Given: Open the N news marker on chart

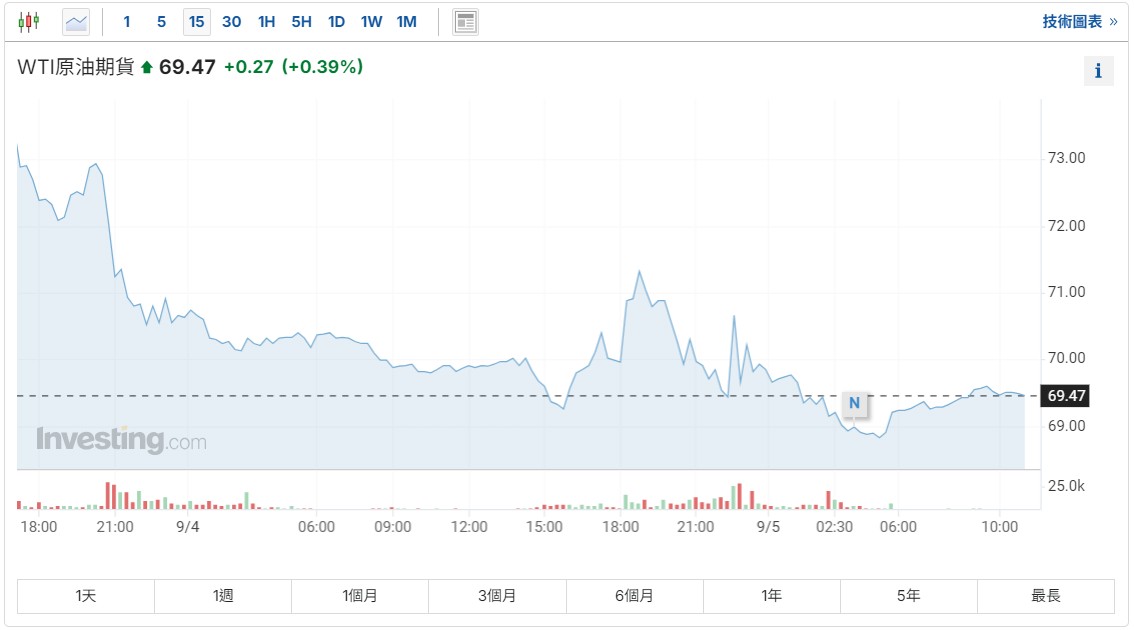Looking at the screenshot, I should coord(854,403).
